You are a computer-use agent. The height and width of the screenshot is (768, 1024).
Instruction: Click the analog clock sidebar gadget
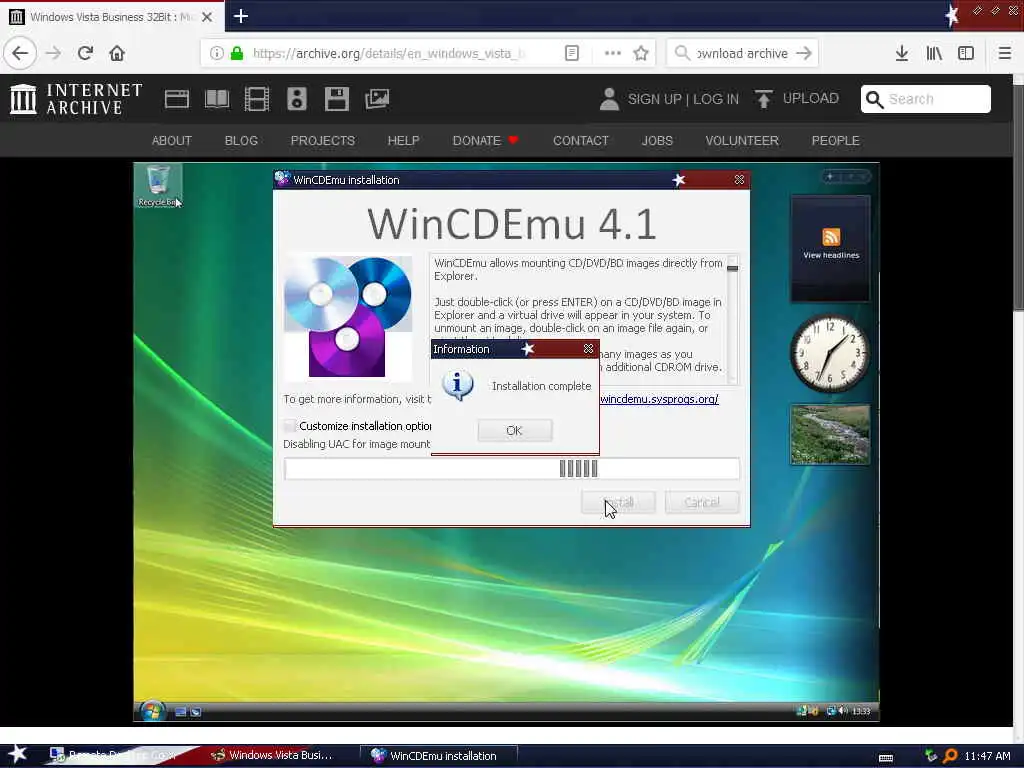pyautogui.click(x=829, y=353)
